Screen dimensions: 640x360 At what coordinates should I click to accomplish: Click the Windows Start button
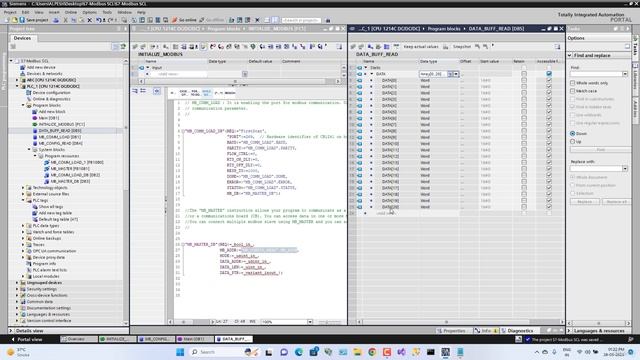[180, 352]
